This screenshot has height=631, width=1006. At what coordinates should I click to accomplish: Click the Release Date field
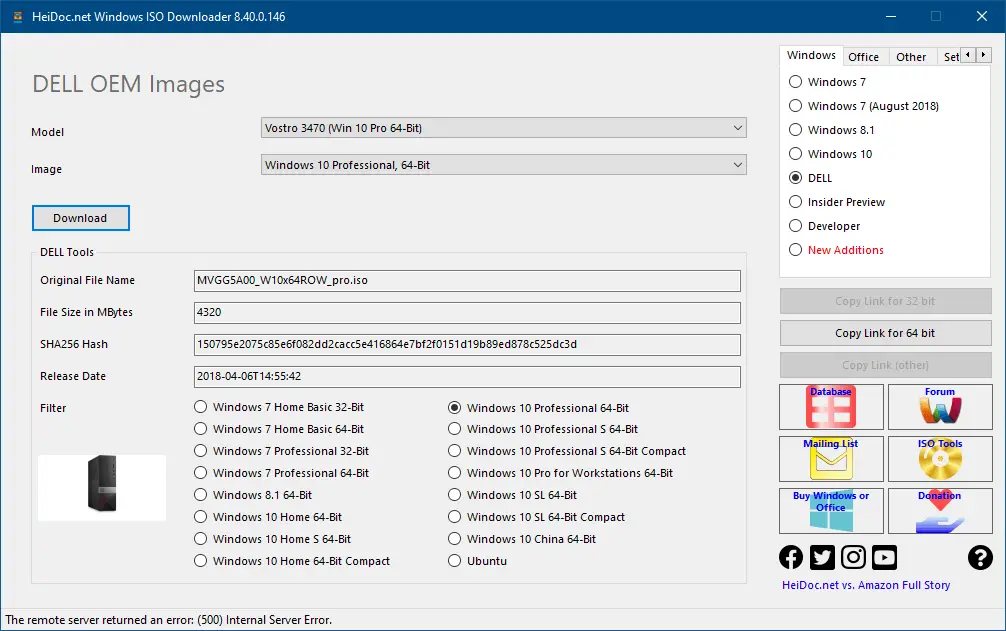[x=467, y=377]
